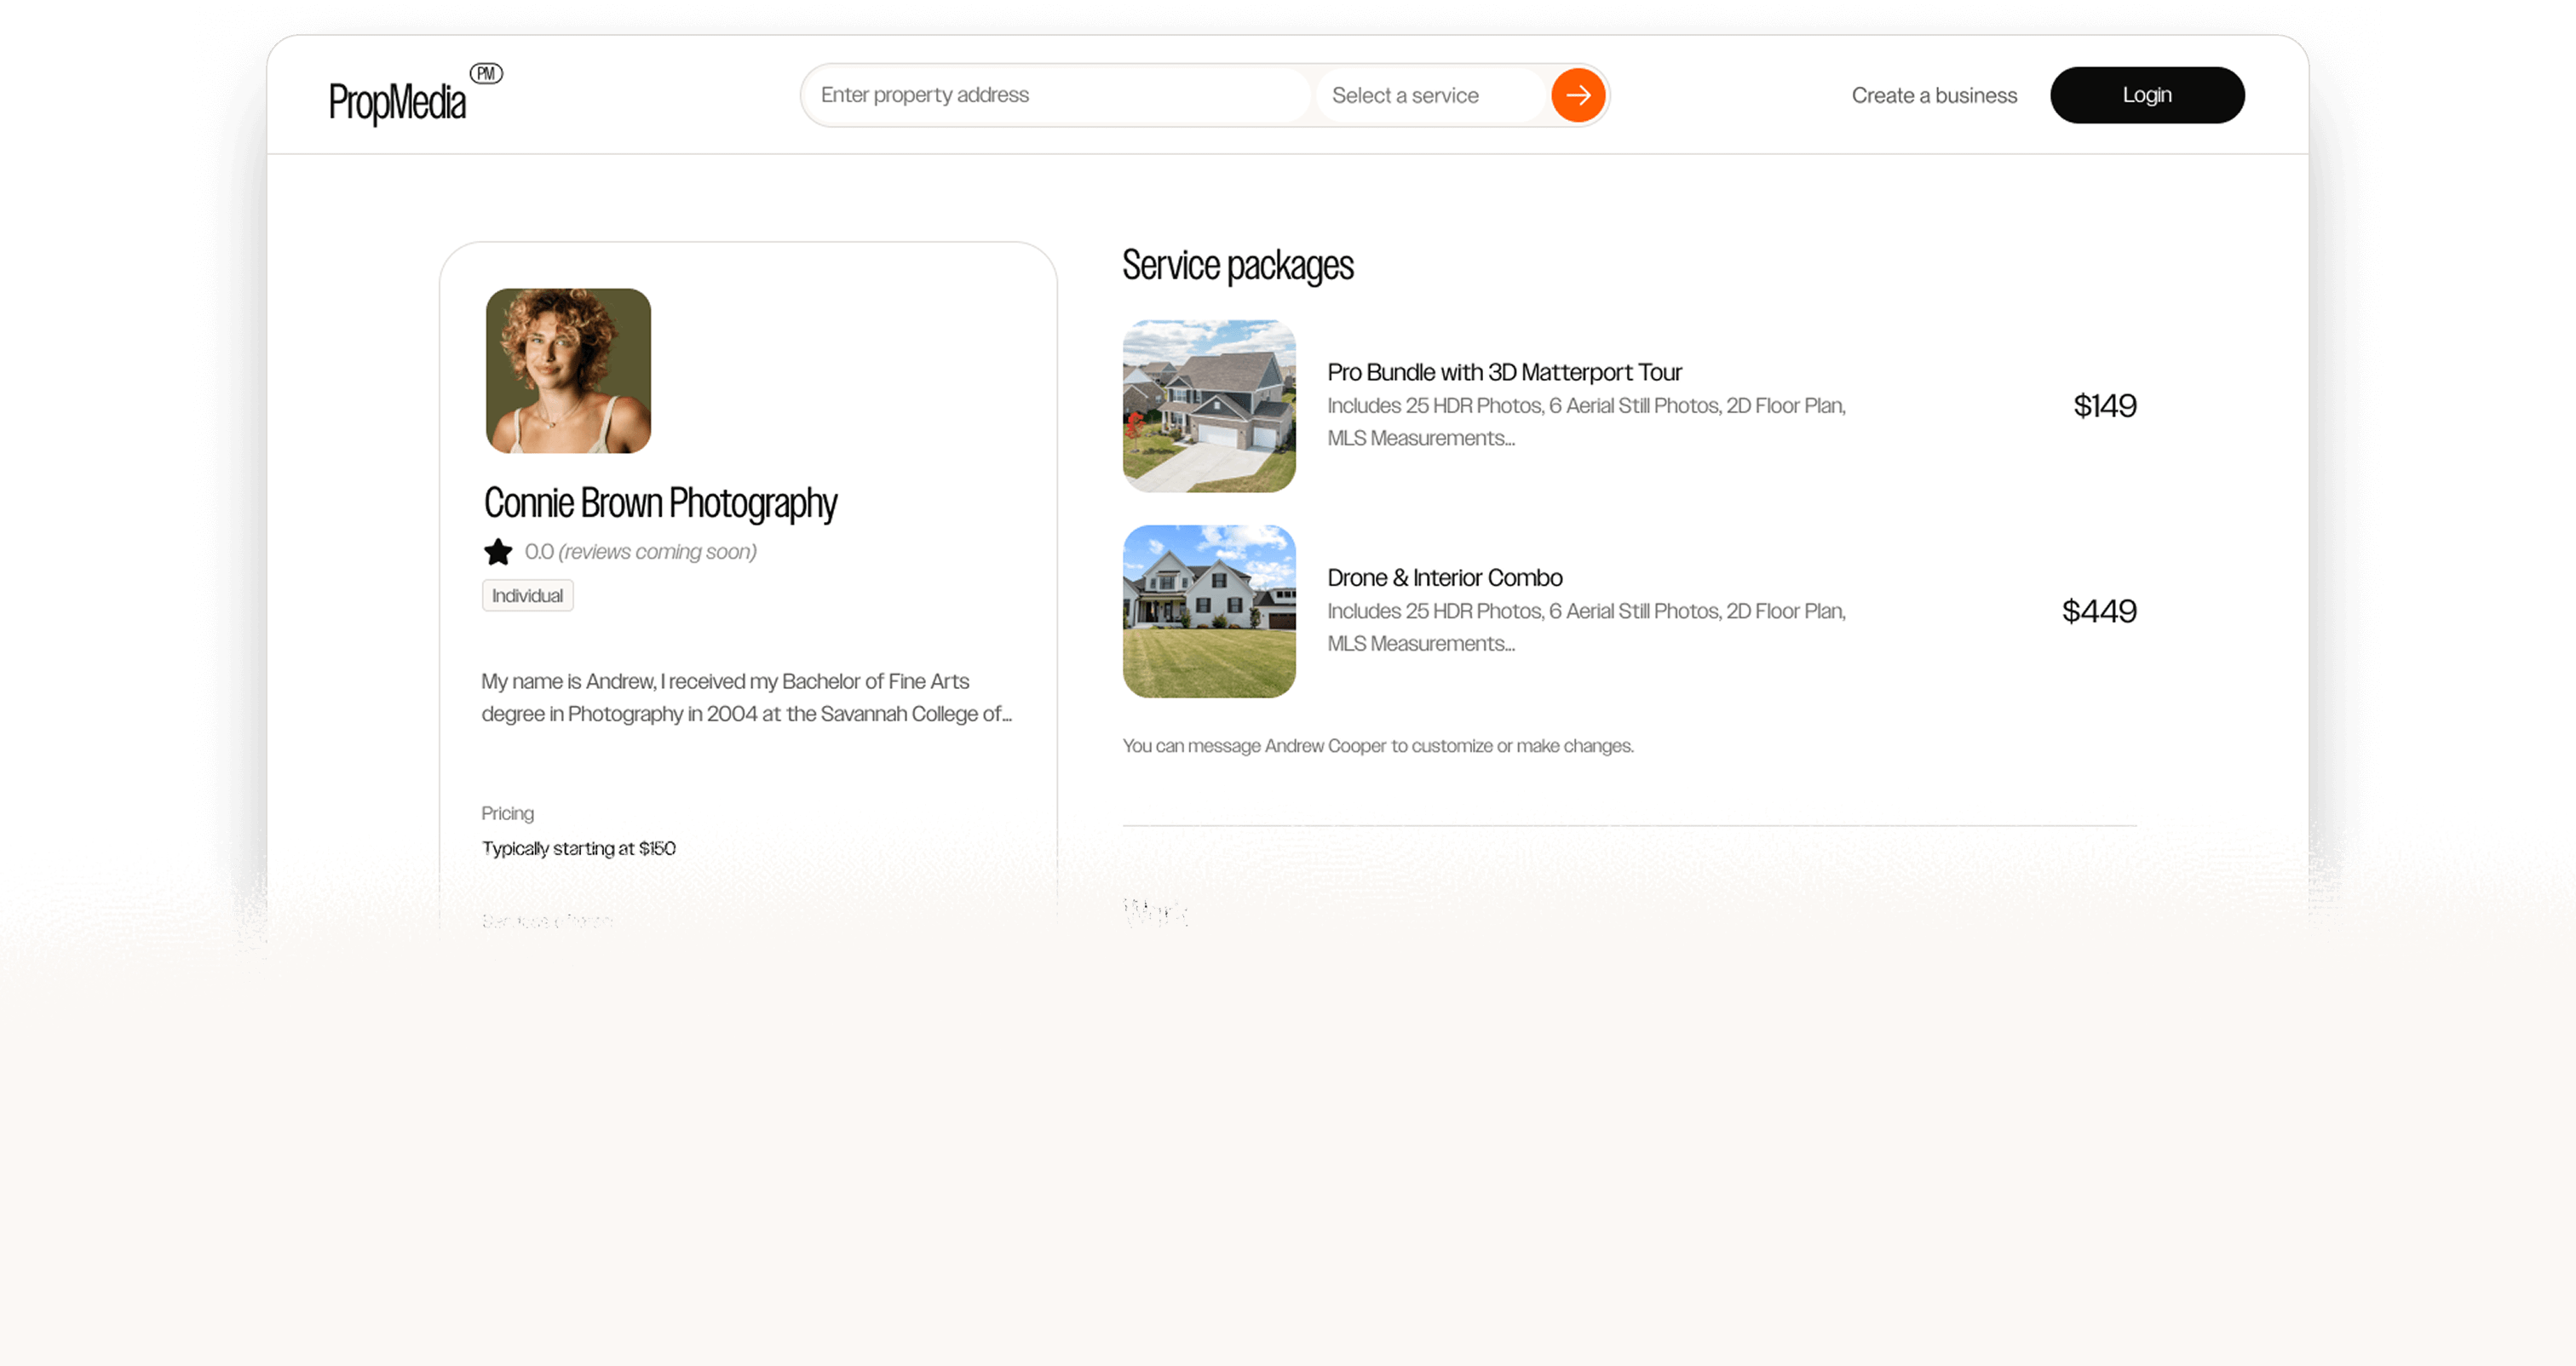Click the $449 package price

point(2098,611)
